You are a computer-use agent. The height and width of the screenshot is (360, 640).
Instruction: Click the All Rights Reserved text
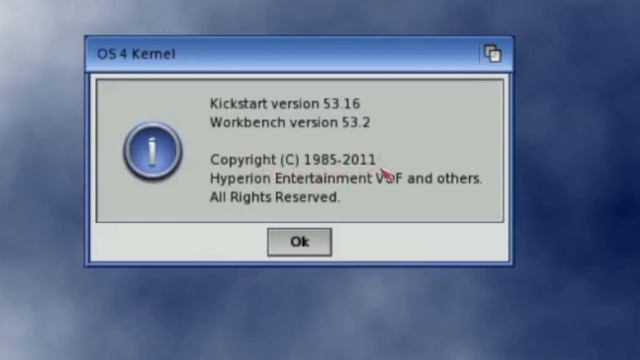tap(275, 197)
